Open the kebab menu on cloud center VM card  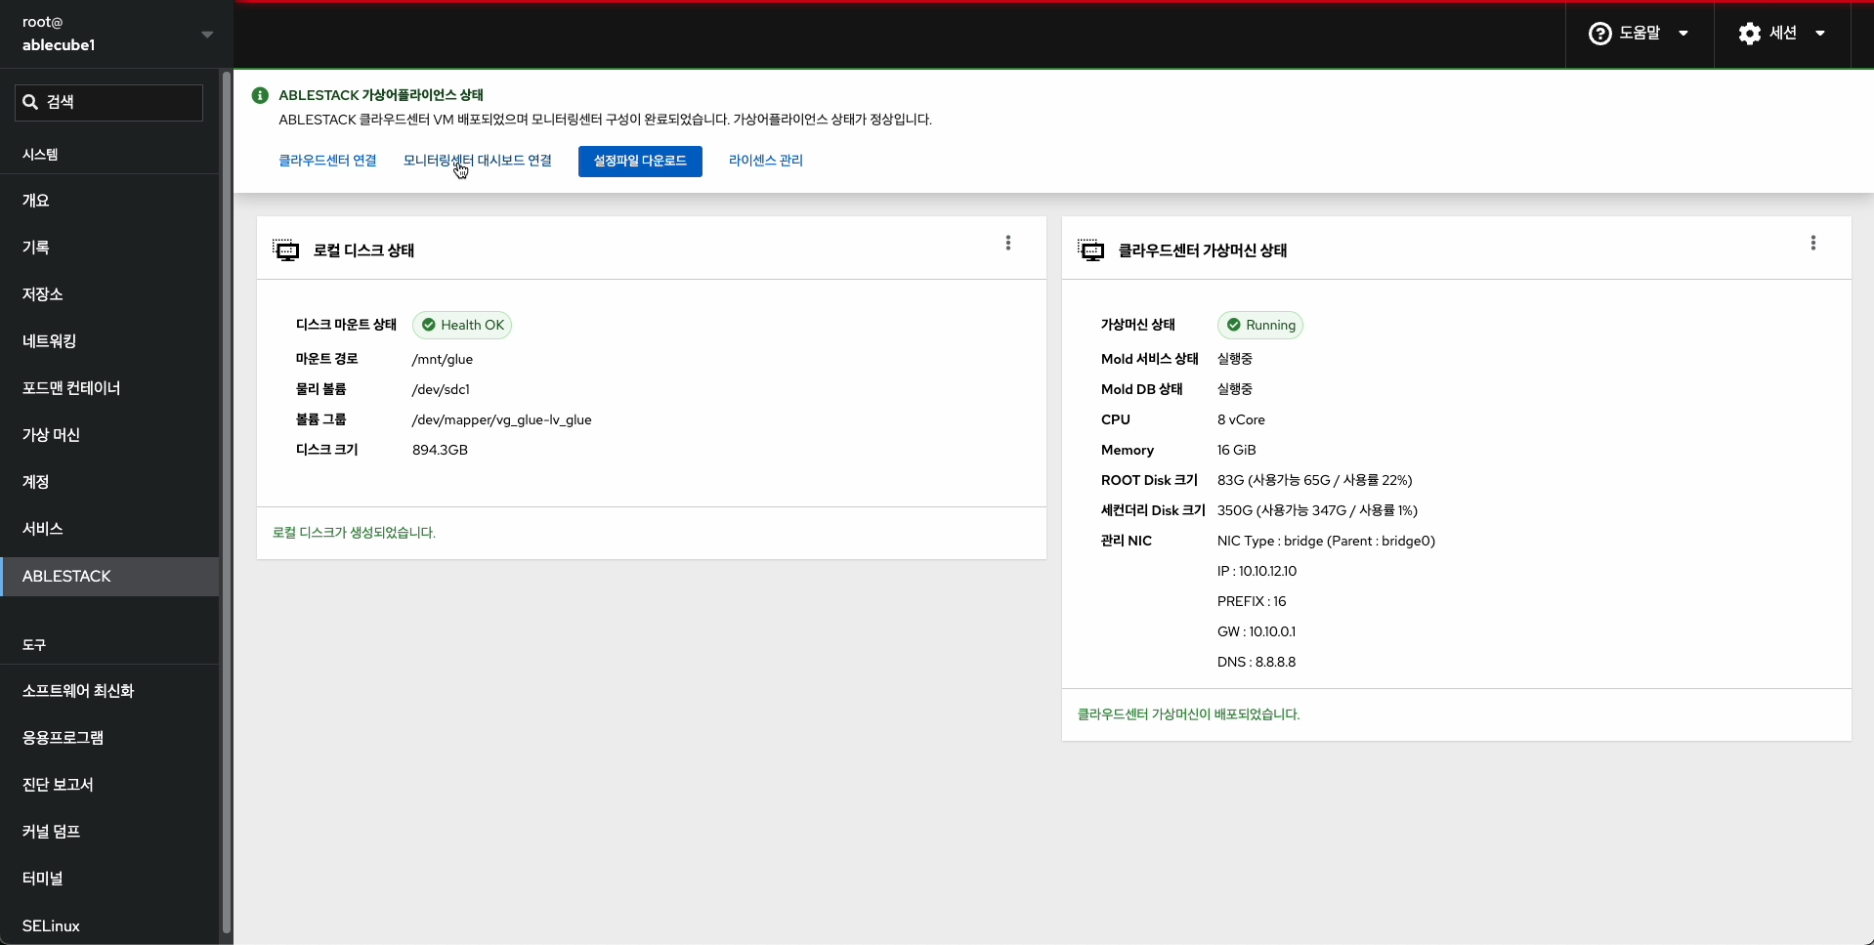1813,243
